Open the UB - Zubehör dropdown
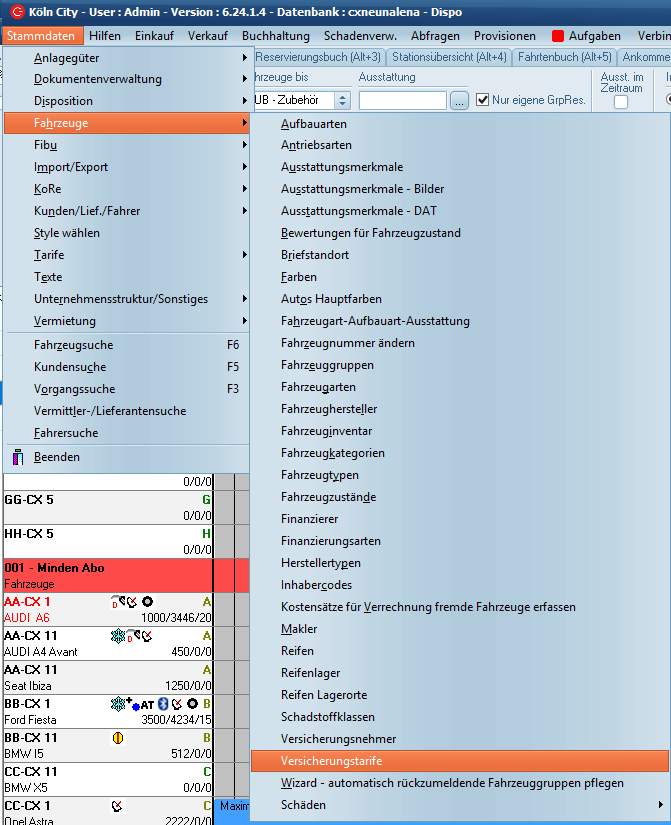 click(x=342, y=100)
